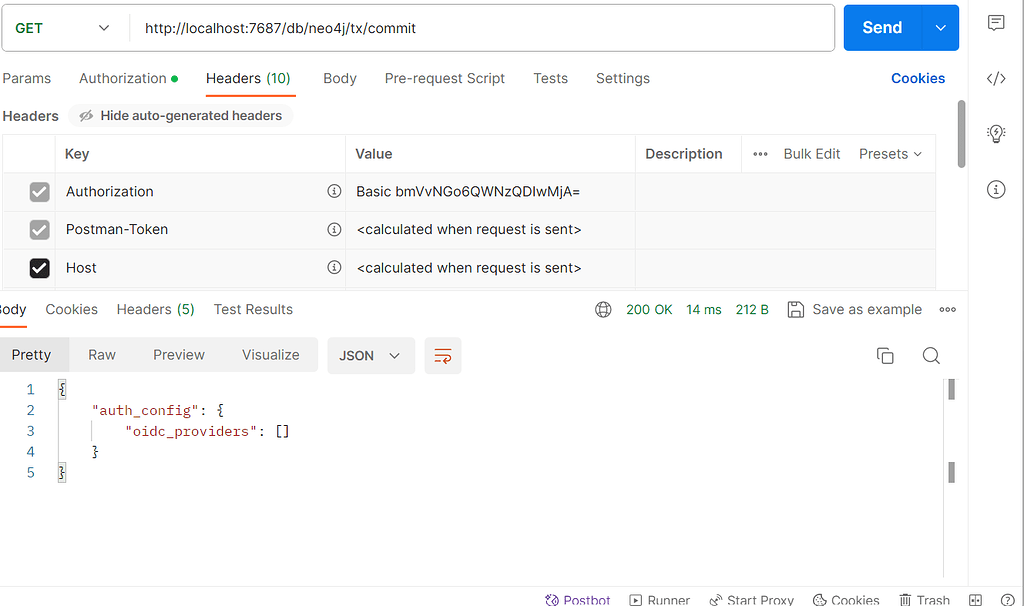Screen dimensions: 1024x606
Task: Click the 212 B response size
Action: 752,310
